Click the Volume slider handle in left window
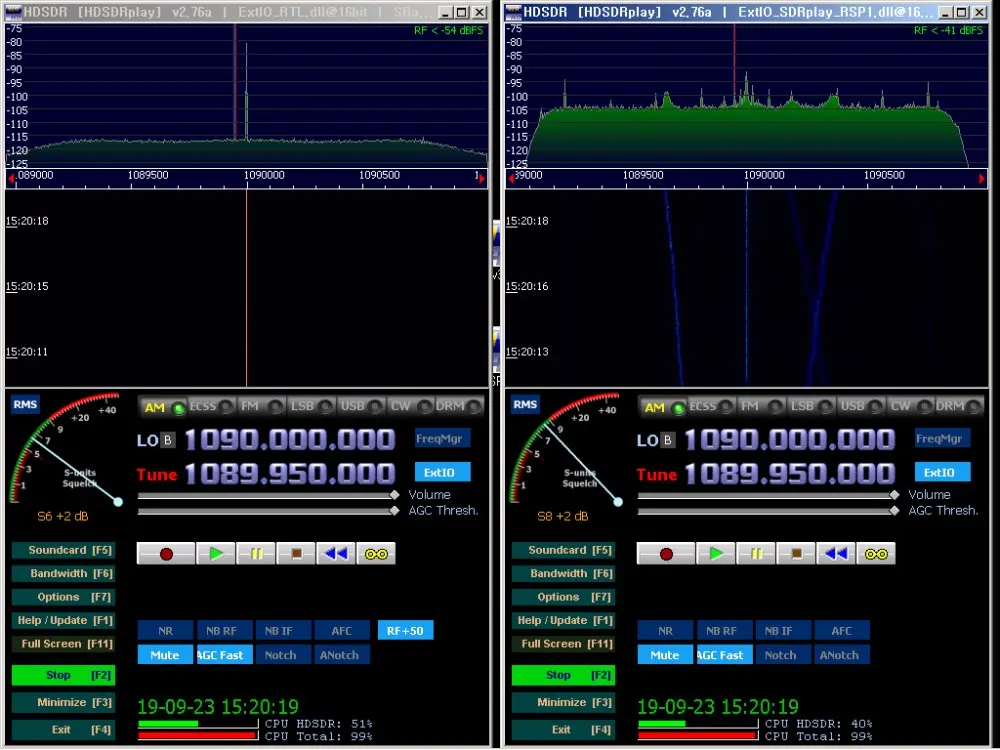 pos(395,495)
